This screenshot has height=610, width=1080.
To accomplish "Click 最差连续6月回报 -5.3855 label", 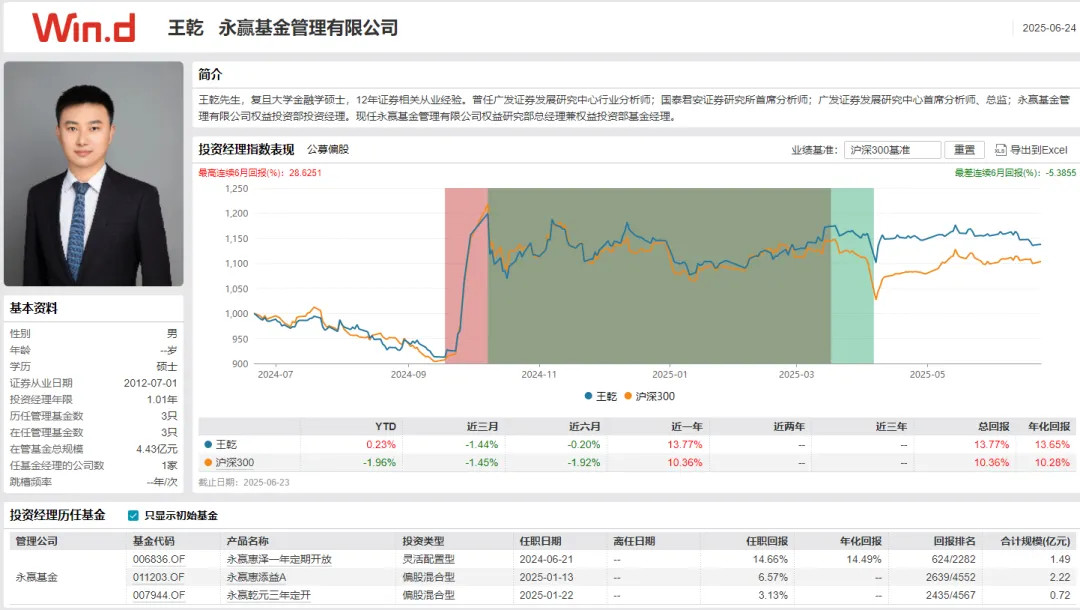I will (x=1015, y=173).
